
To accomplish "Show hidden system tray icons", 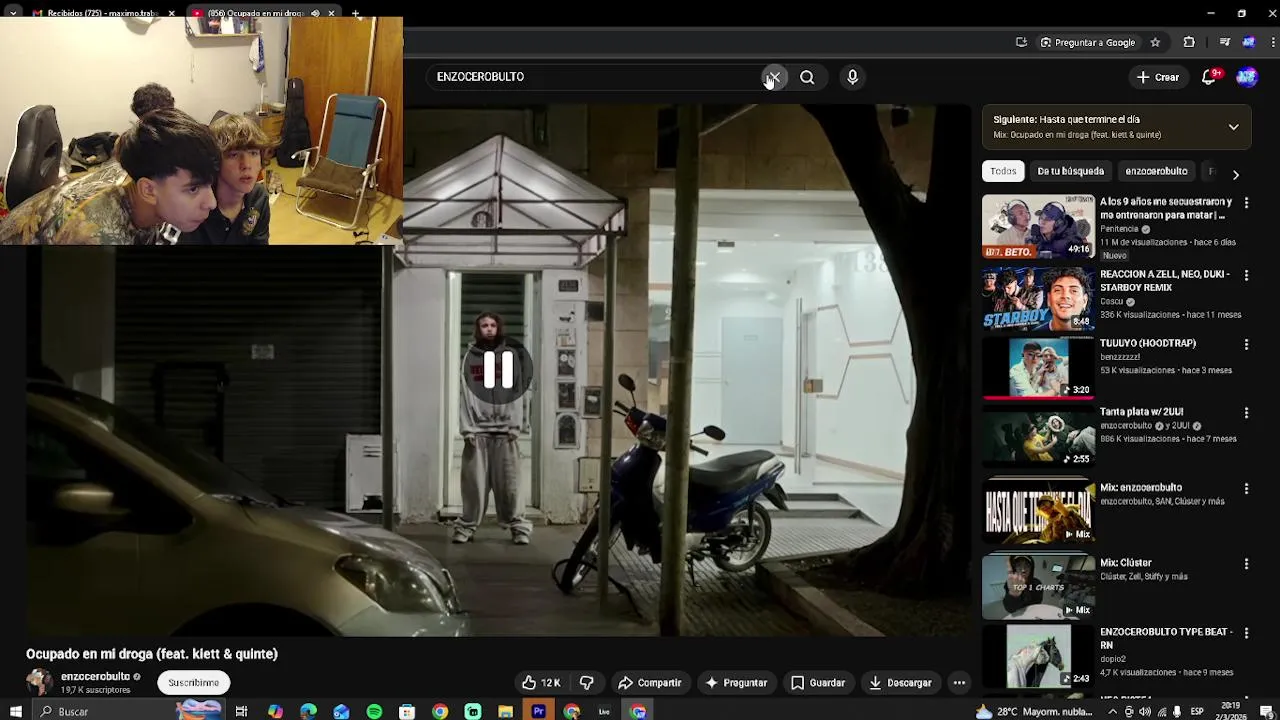I will coord(1112,712).
